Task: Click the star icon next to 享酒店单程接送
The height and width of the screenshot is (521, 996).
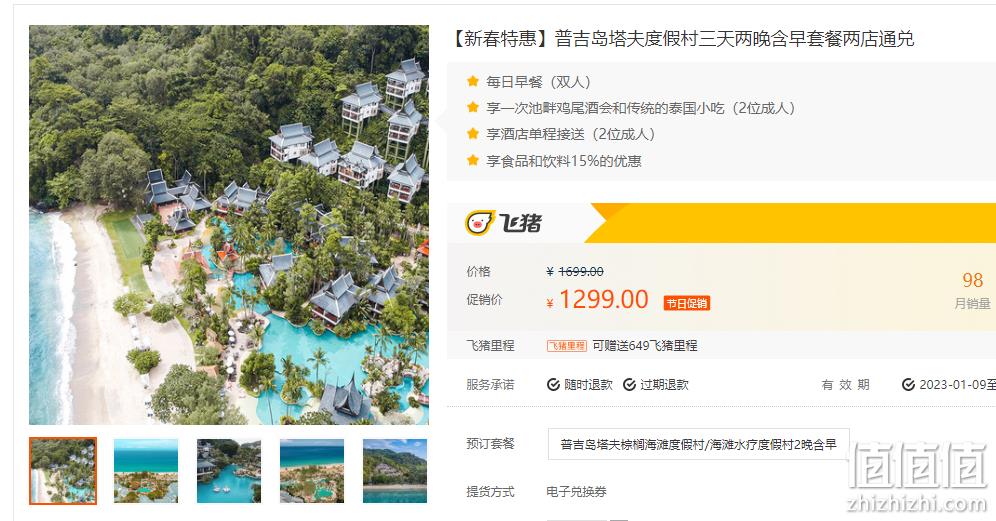Action: point(473,134)
